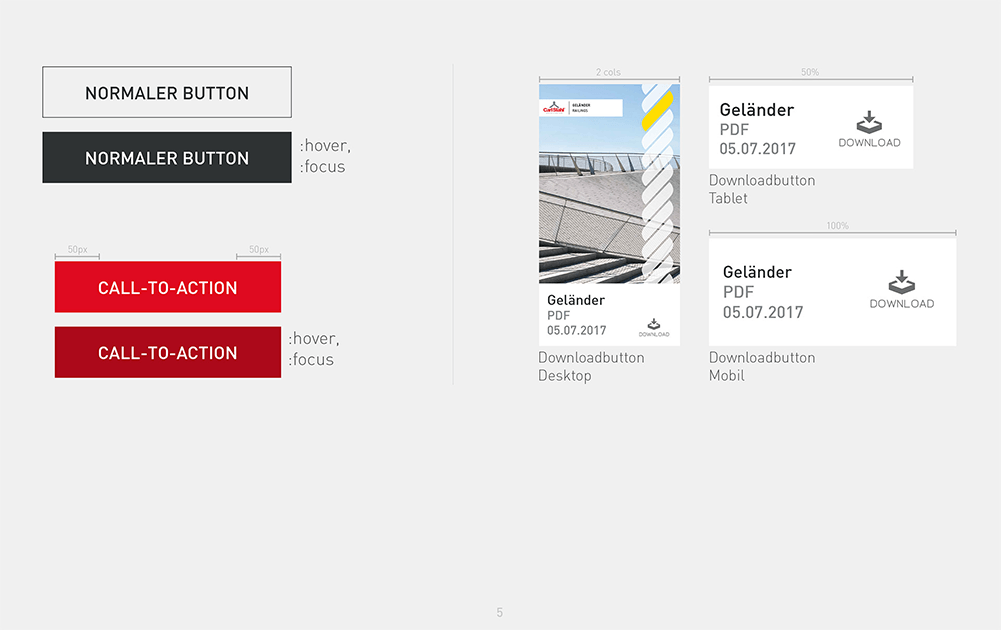Image resolution: width=1001 pixels, height=630 pixels.
Task: Click the page number 5 in the footer
Action: point(500,612)
